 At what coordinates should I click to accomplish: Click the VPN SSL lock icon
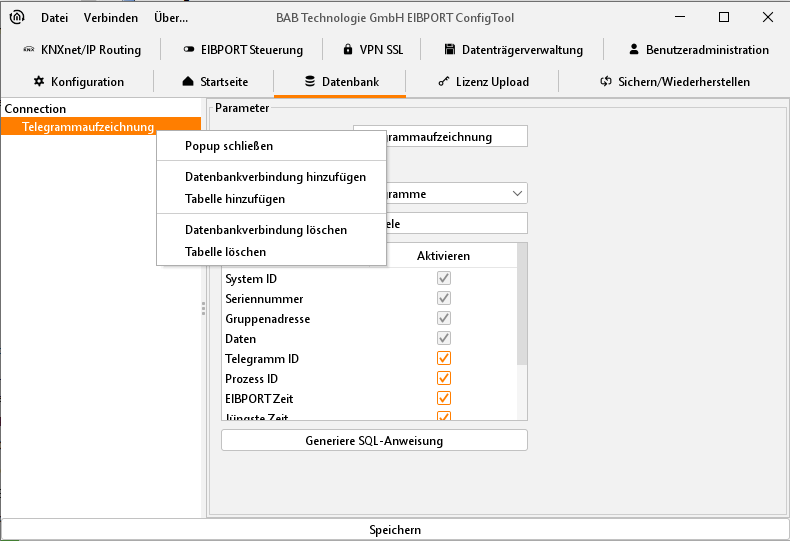[347, 50]
